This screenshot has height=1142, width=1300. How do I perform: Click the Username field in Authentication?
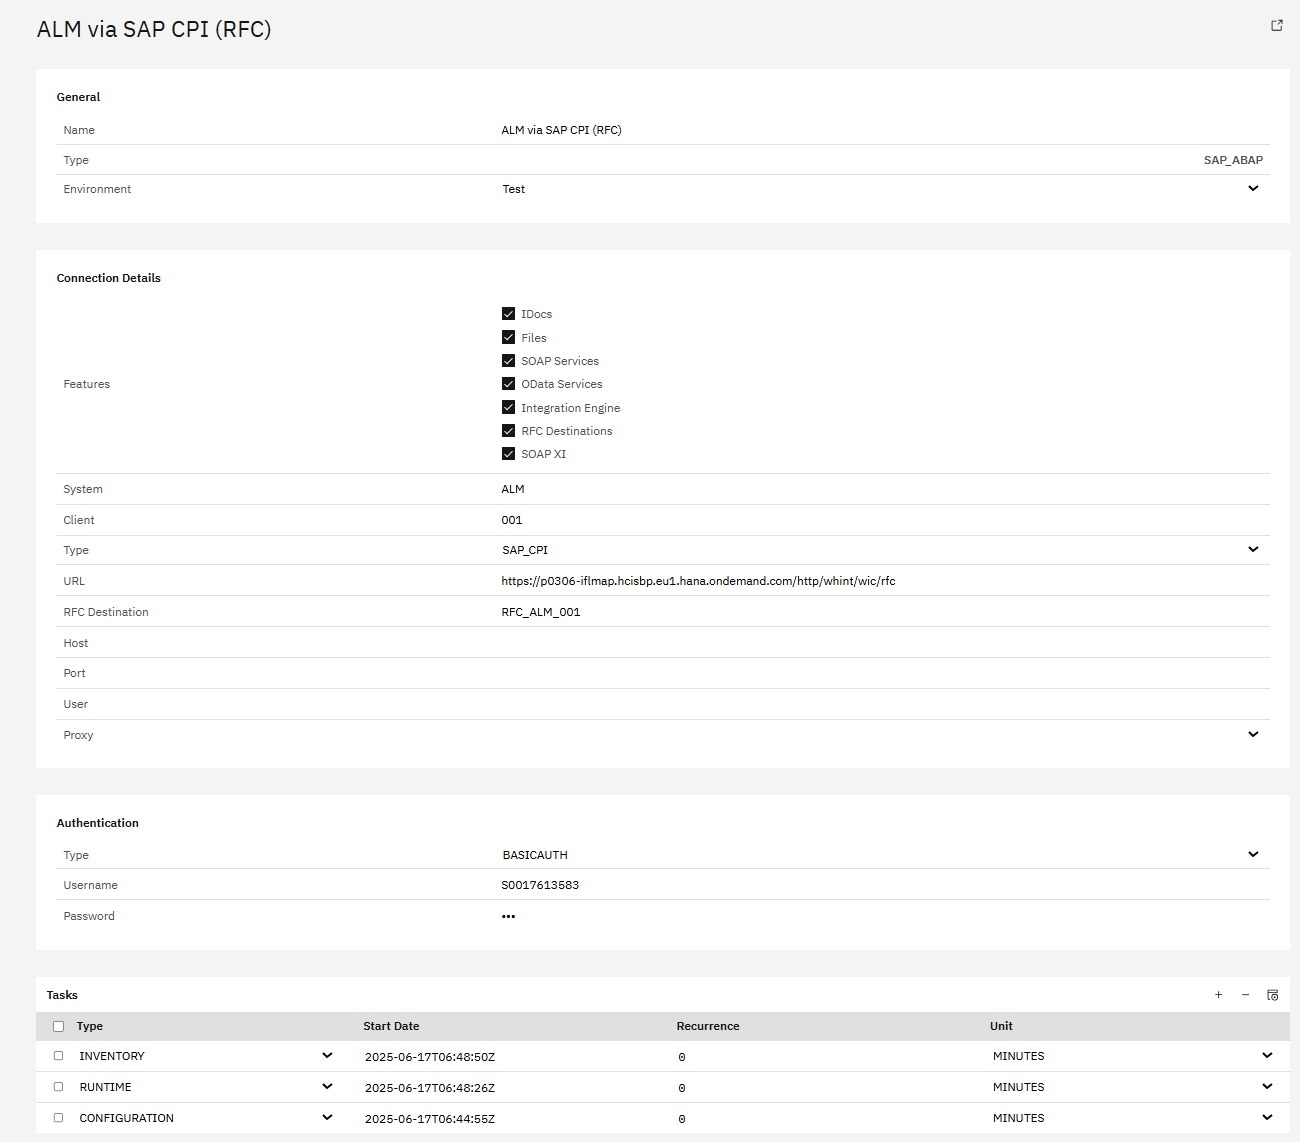[x=880, y=885]
